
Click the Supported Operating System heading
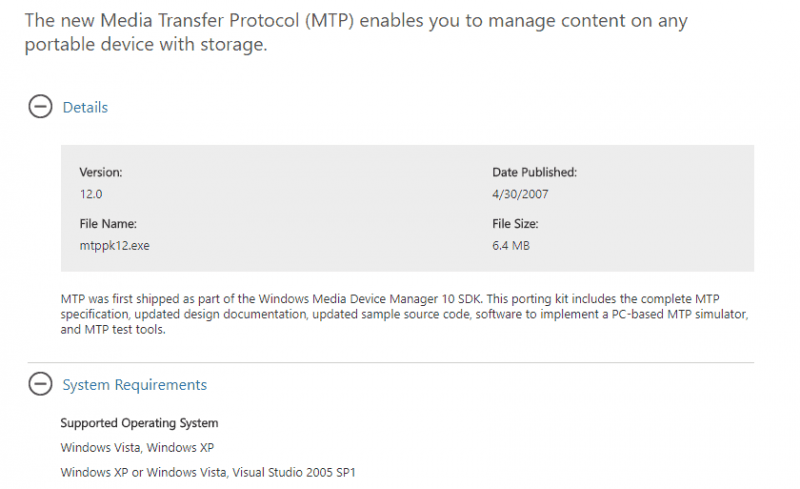(139, 423)
